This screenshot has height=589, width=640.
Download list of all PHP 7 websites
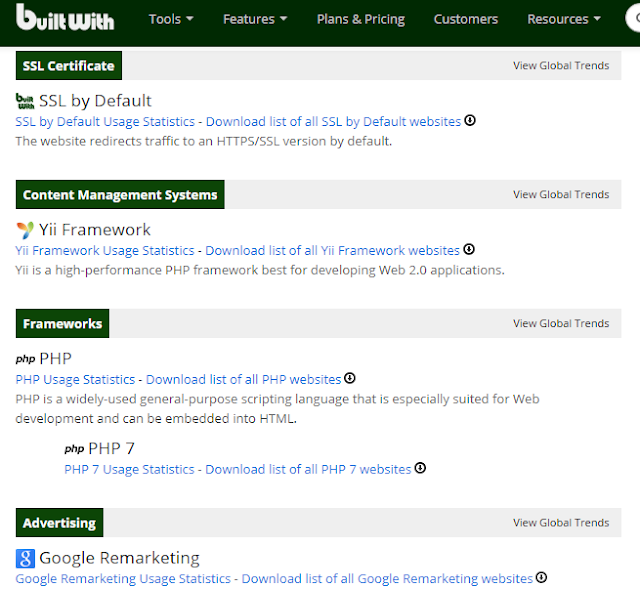[308, 469]
